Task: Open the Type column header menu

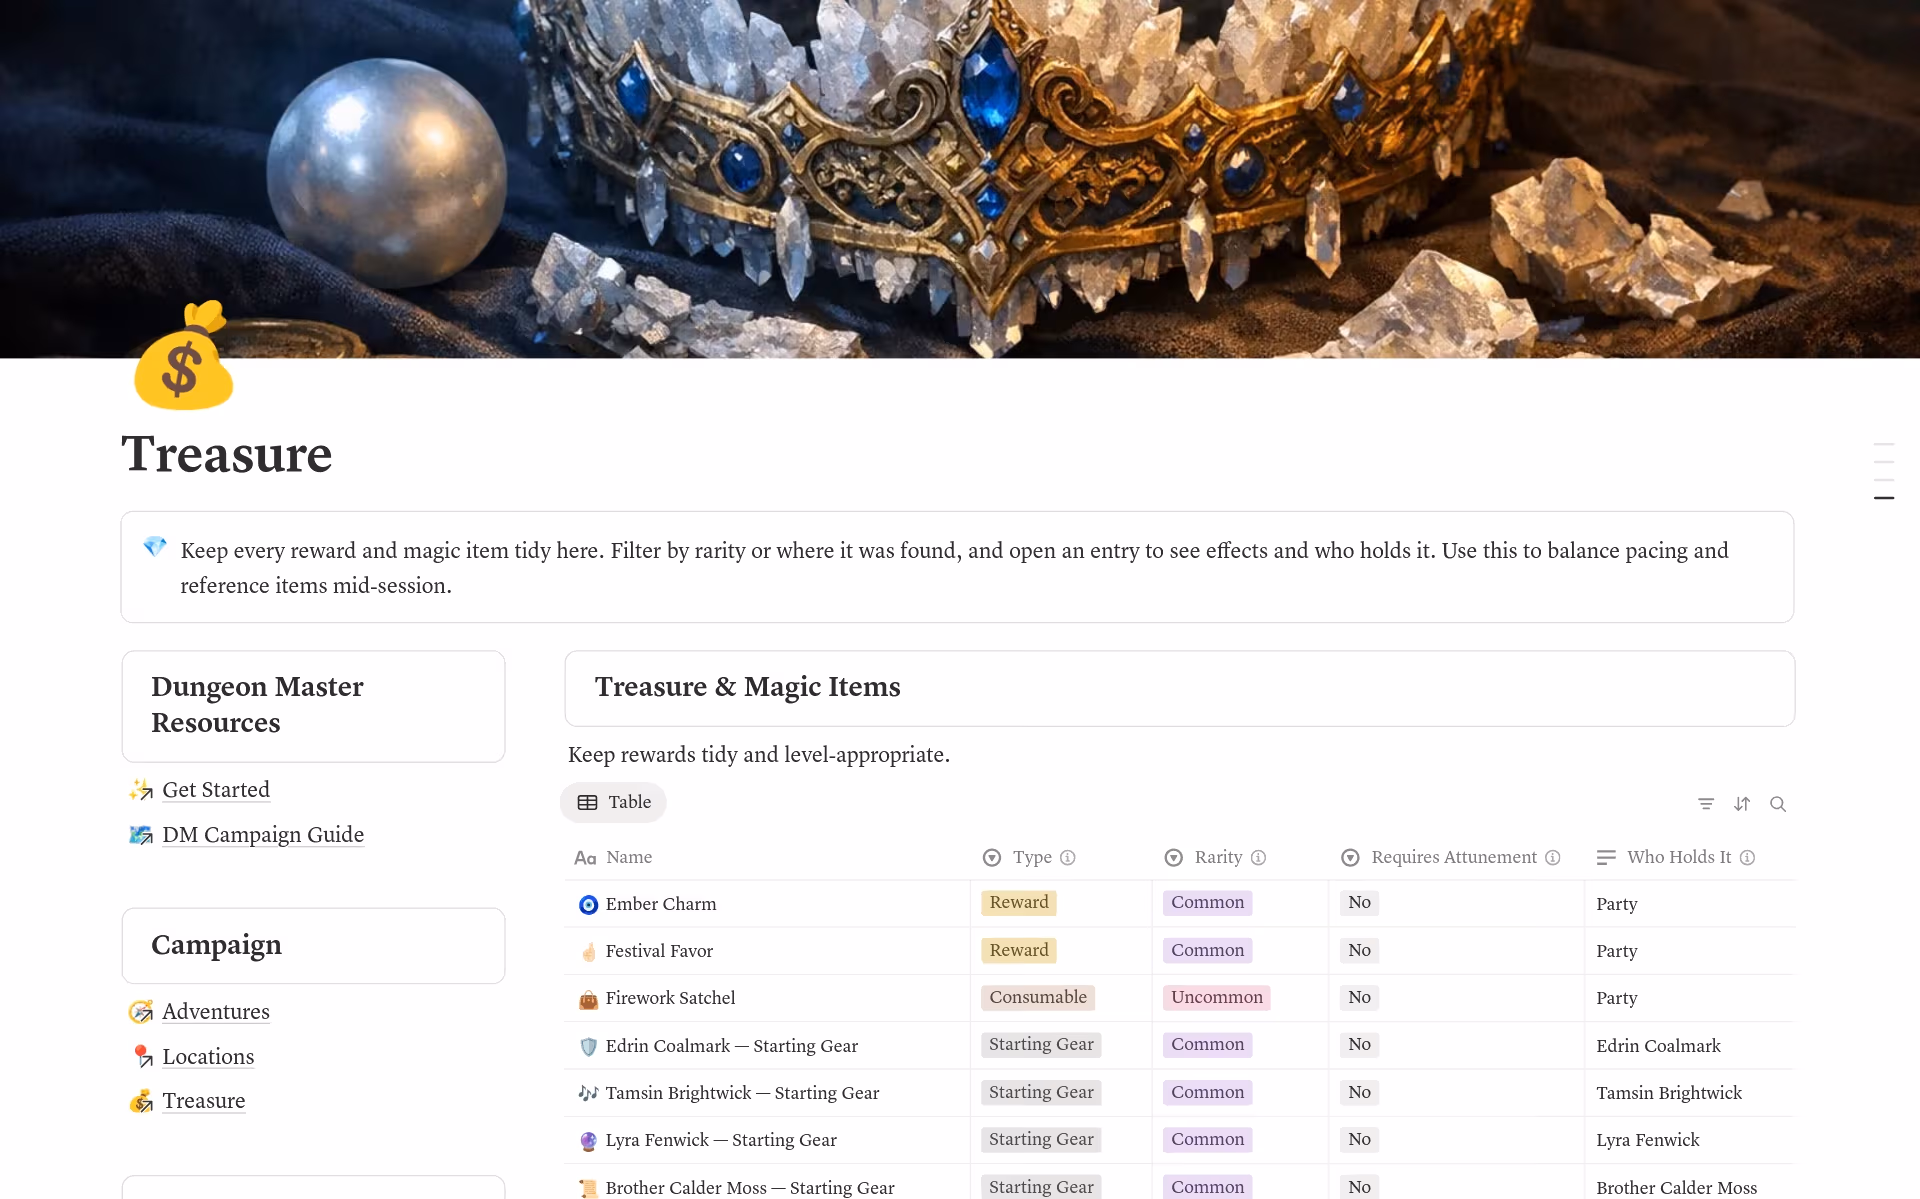Action: 1031,857
